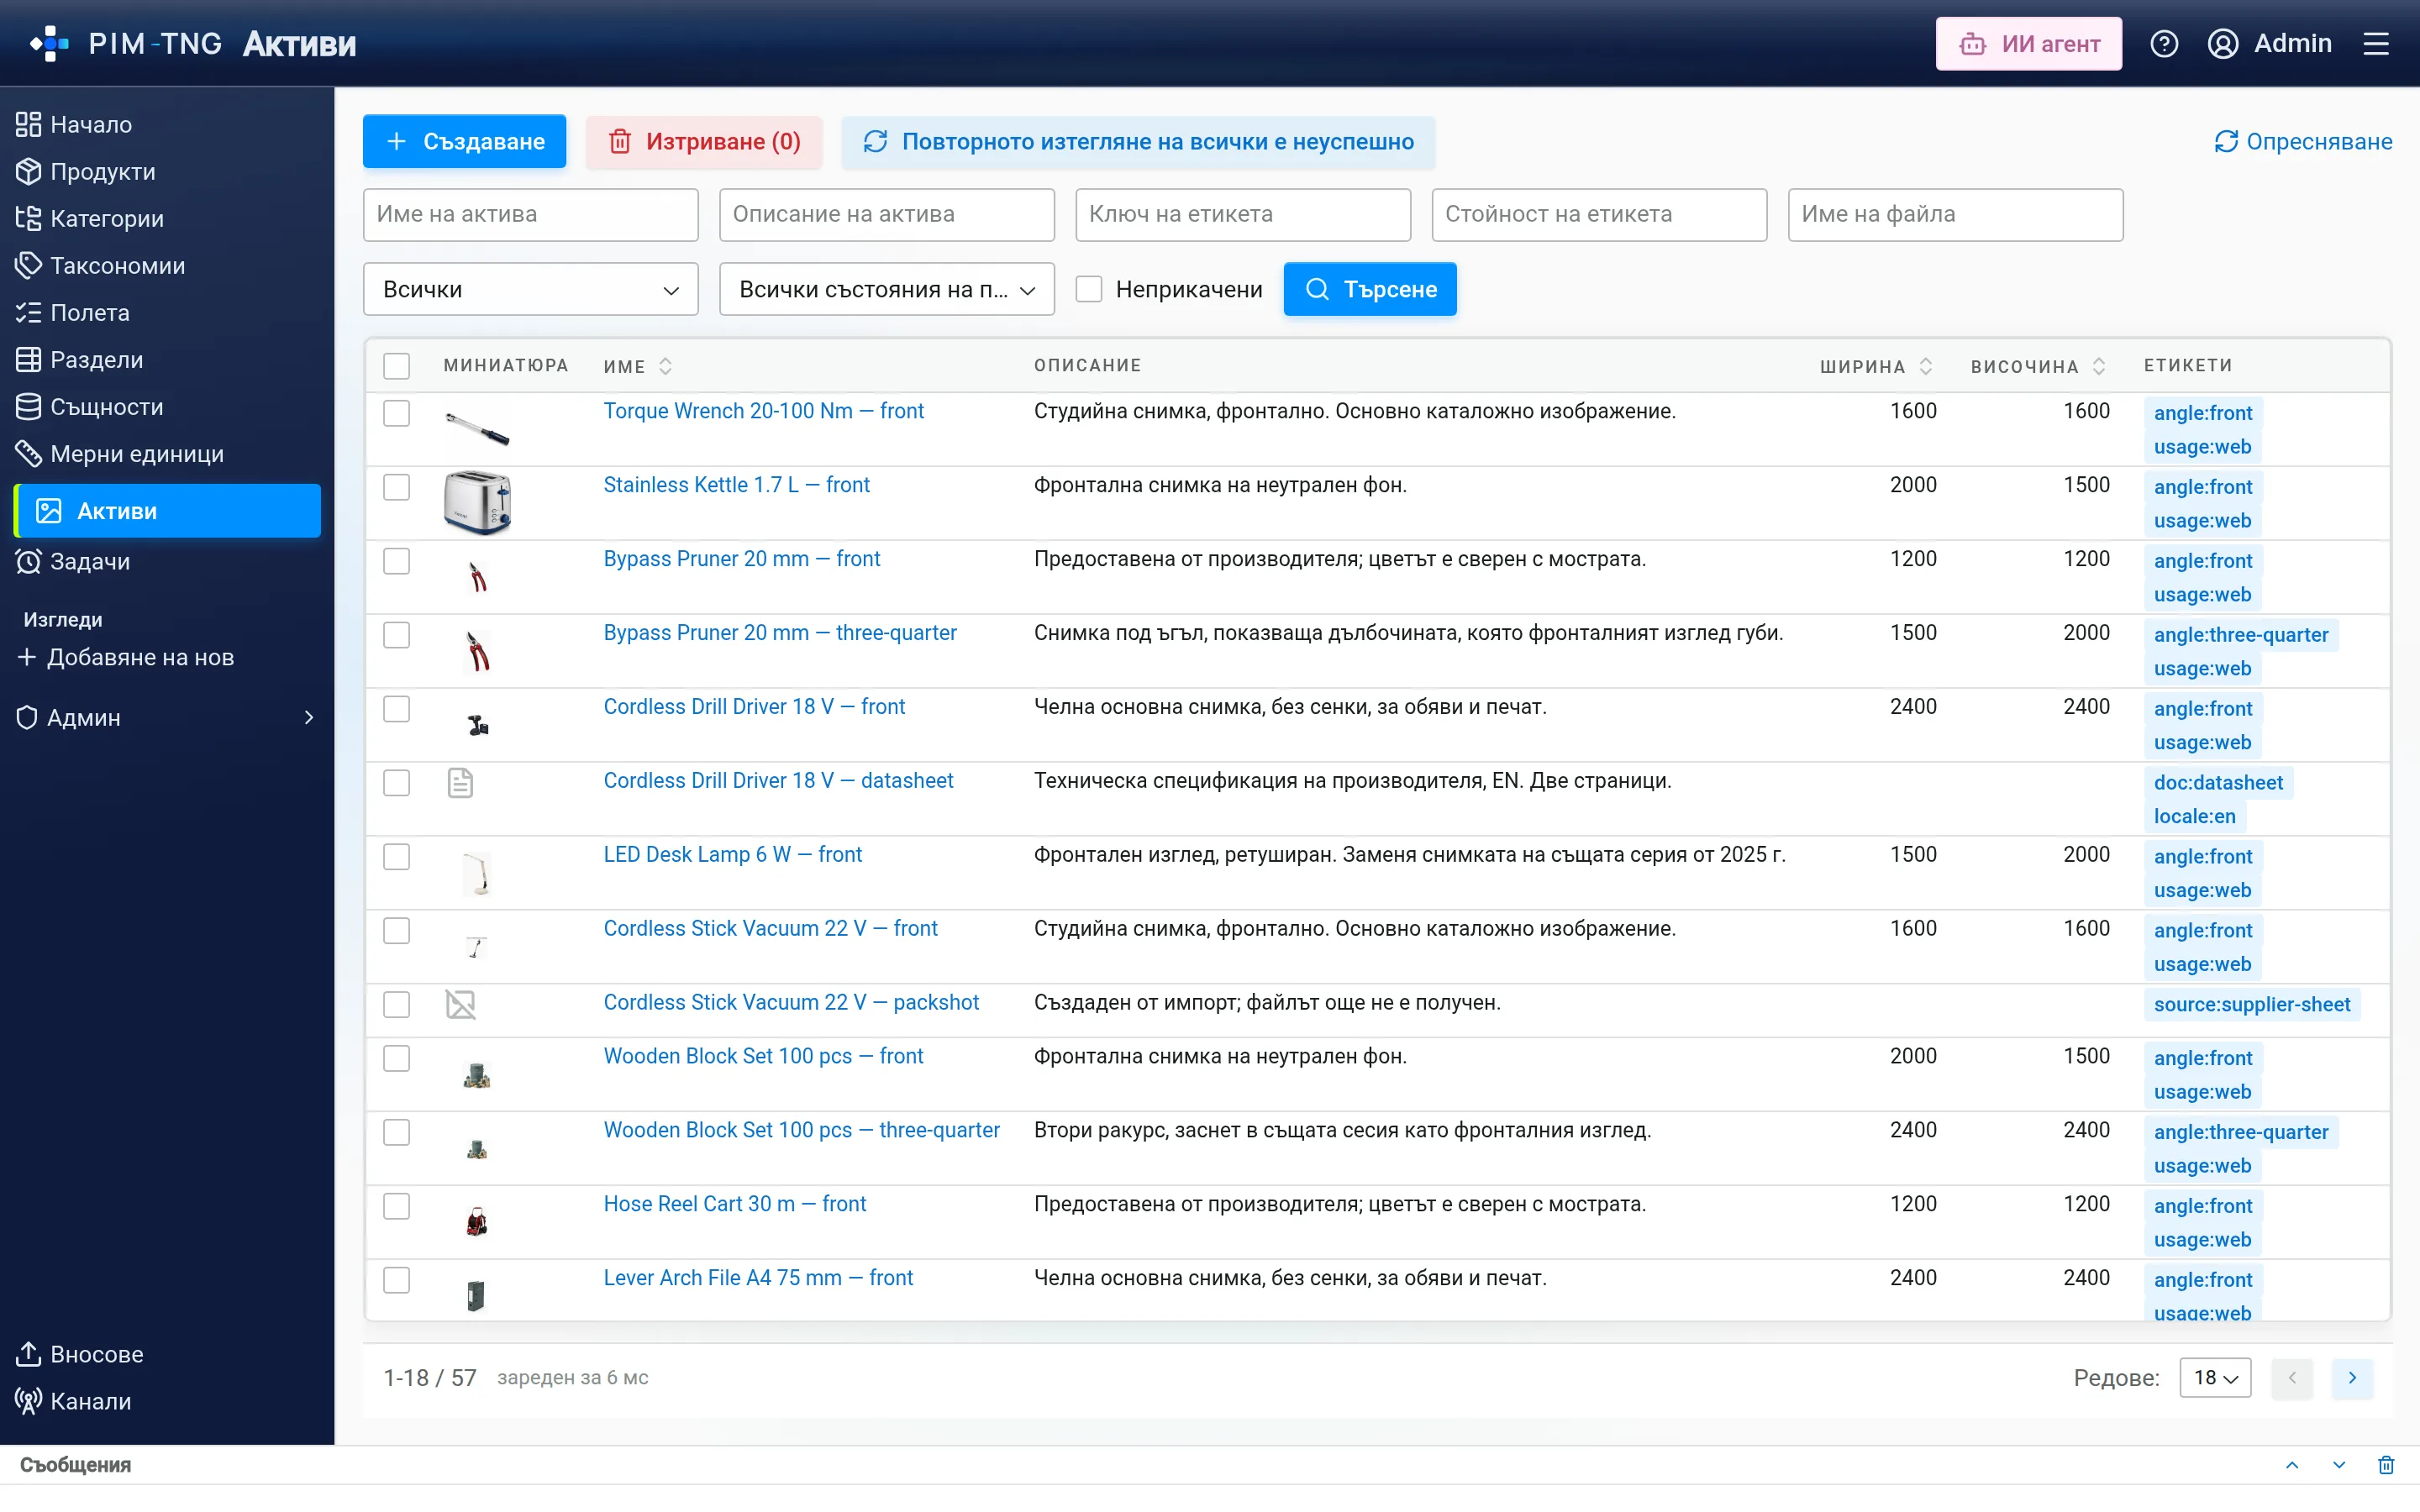
Task: Collapse messages panel with up chevron
Action: (x=2292, y=1465)
